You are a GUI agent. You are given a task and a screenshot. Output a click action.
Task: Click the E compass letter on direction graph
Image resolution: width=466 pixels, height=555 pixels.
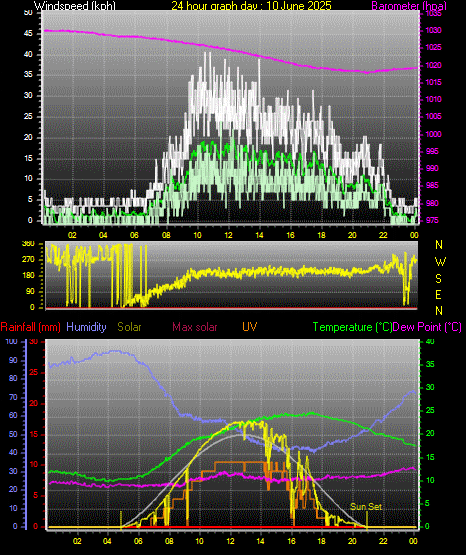[x=438, y=294]
